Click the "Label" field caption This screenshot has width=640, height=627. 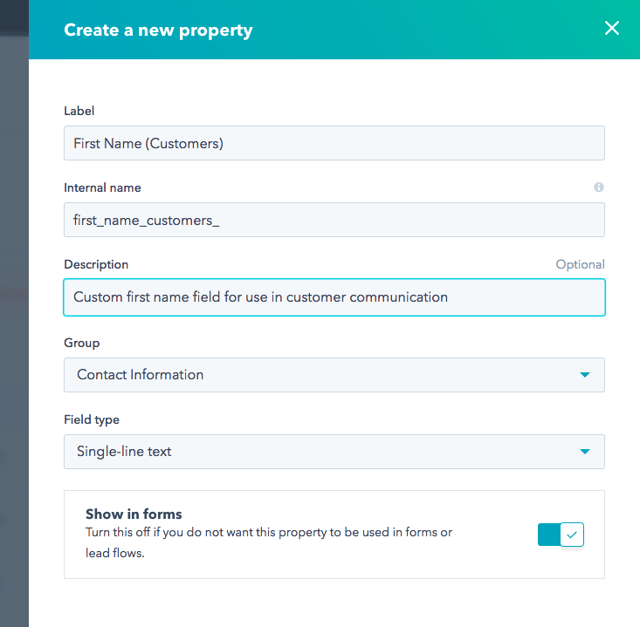coord(79,111)
